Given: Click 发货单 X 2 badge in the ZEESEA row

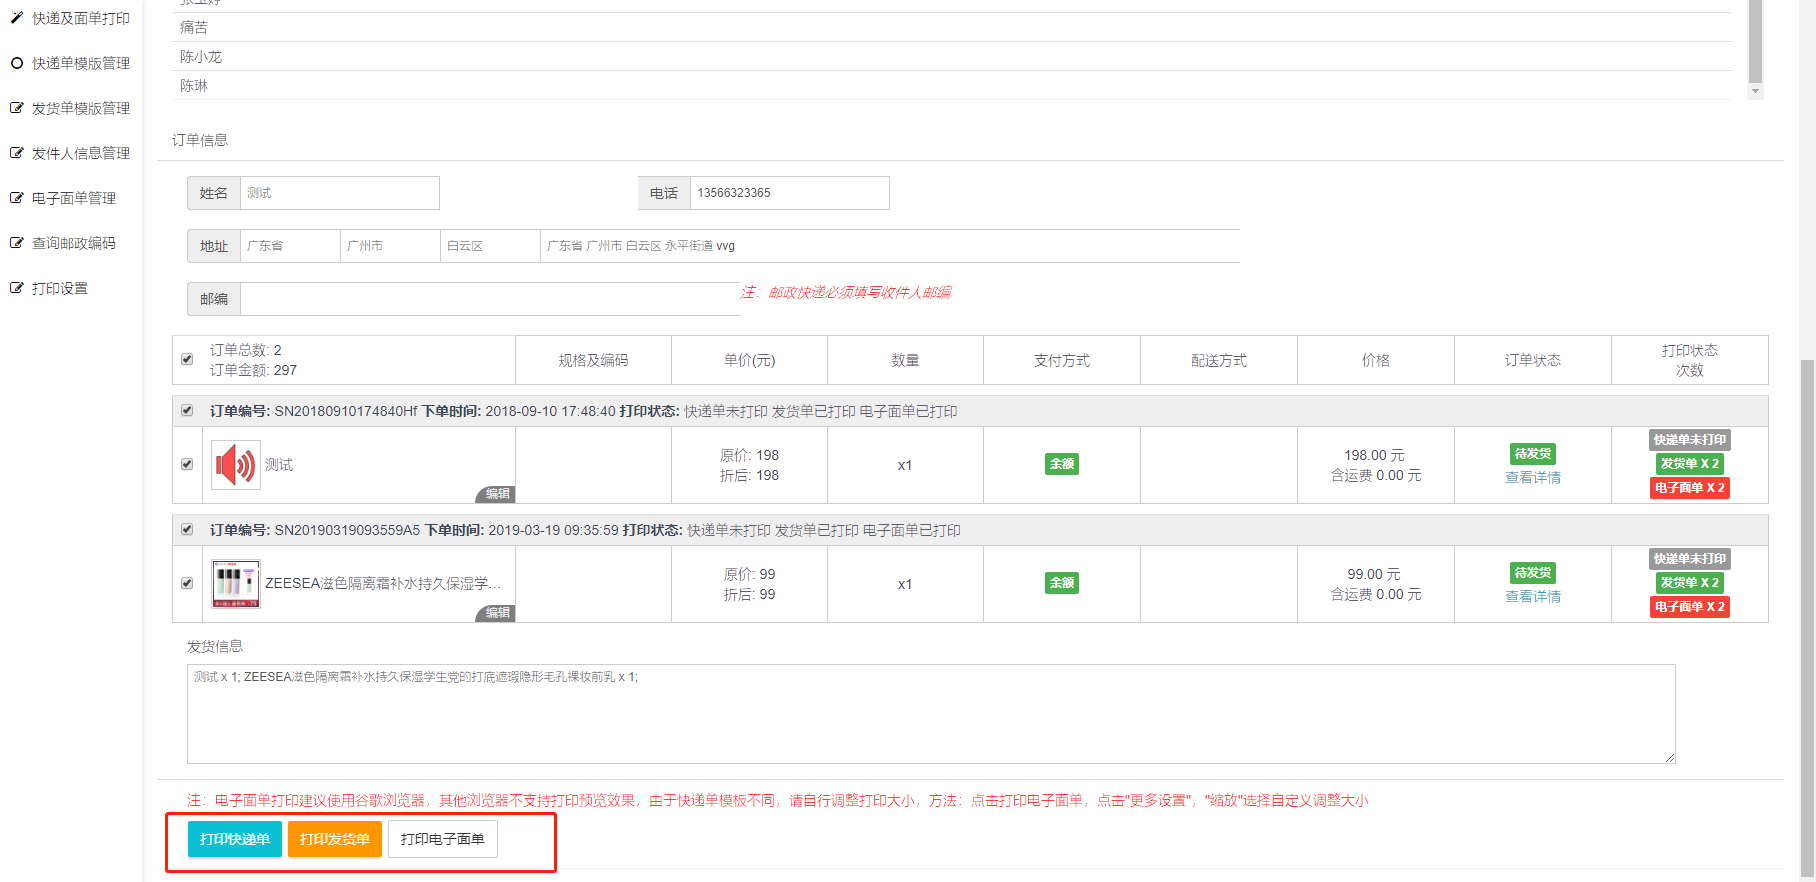Looking at the screenshot, I should click(x=1690, y=583).
